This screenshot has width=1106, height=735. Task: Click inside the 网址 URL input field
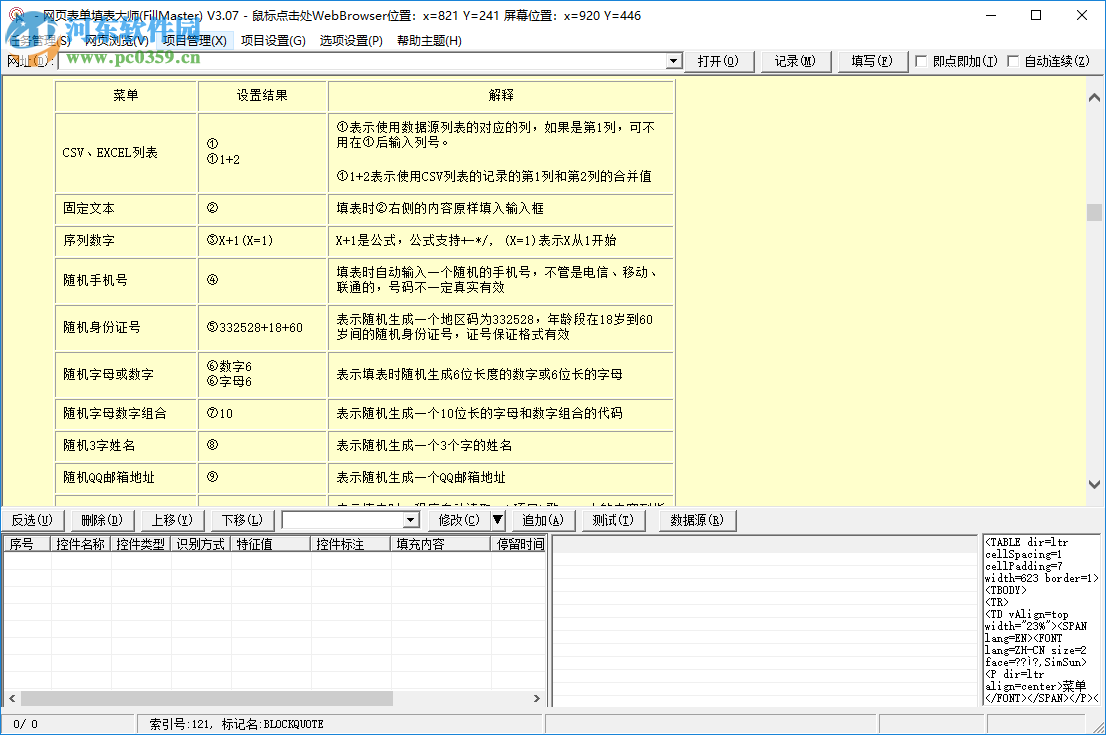(350, 61)
